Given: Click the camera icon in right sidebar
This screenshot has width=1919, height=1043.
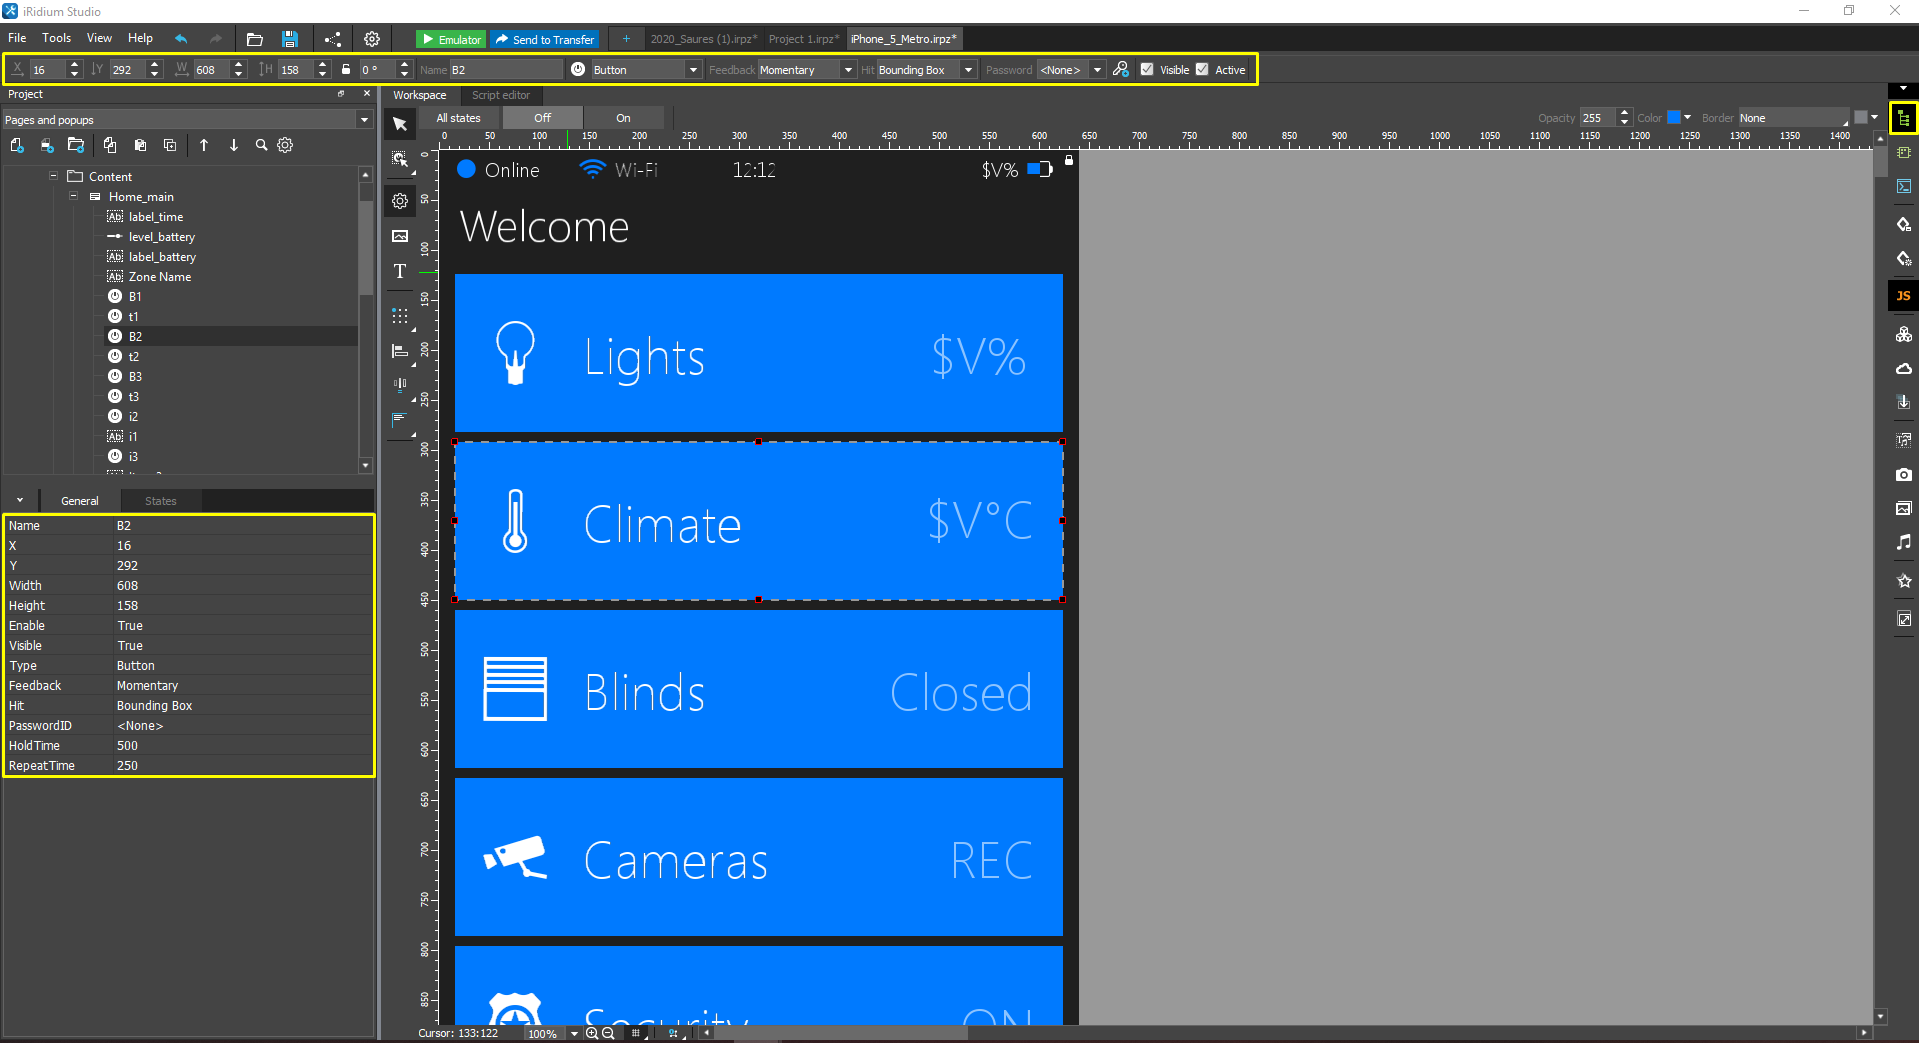Looking at the screenshot, I should (x=1903, y=475).
